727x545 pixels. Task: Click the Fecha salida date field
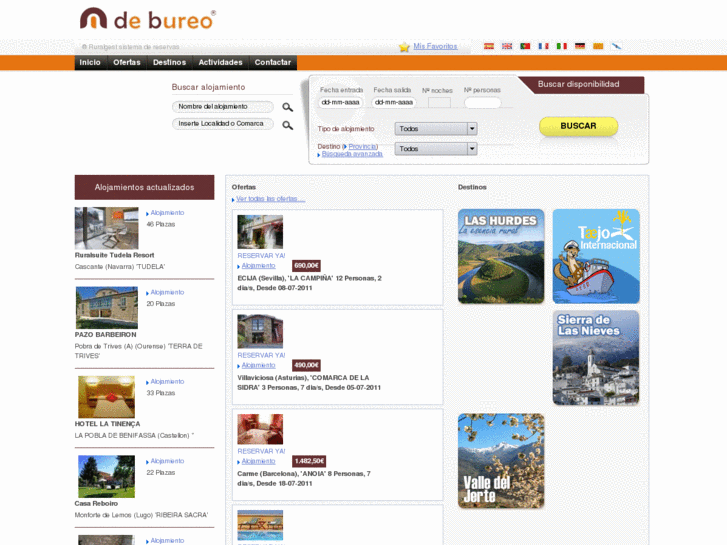[394, 103]
